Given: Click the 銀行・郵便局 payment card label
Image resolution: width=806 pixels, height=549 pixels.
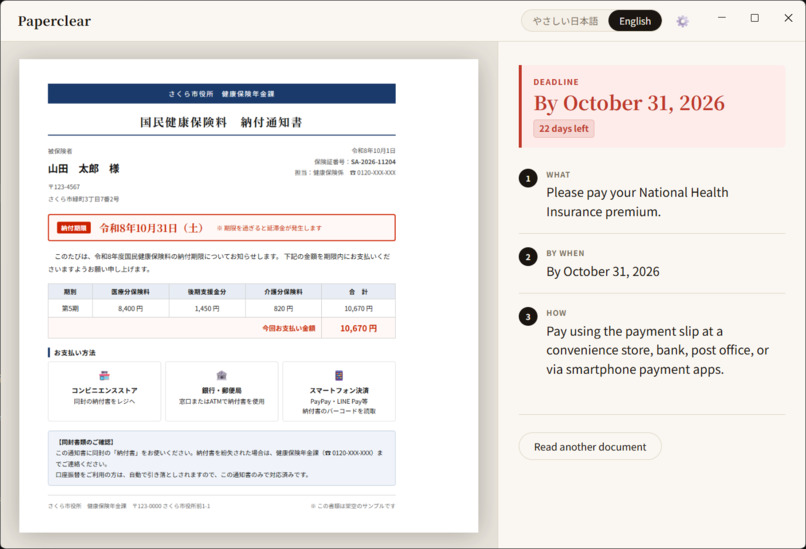Looking at the screenshot, I should [222, 390].
